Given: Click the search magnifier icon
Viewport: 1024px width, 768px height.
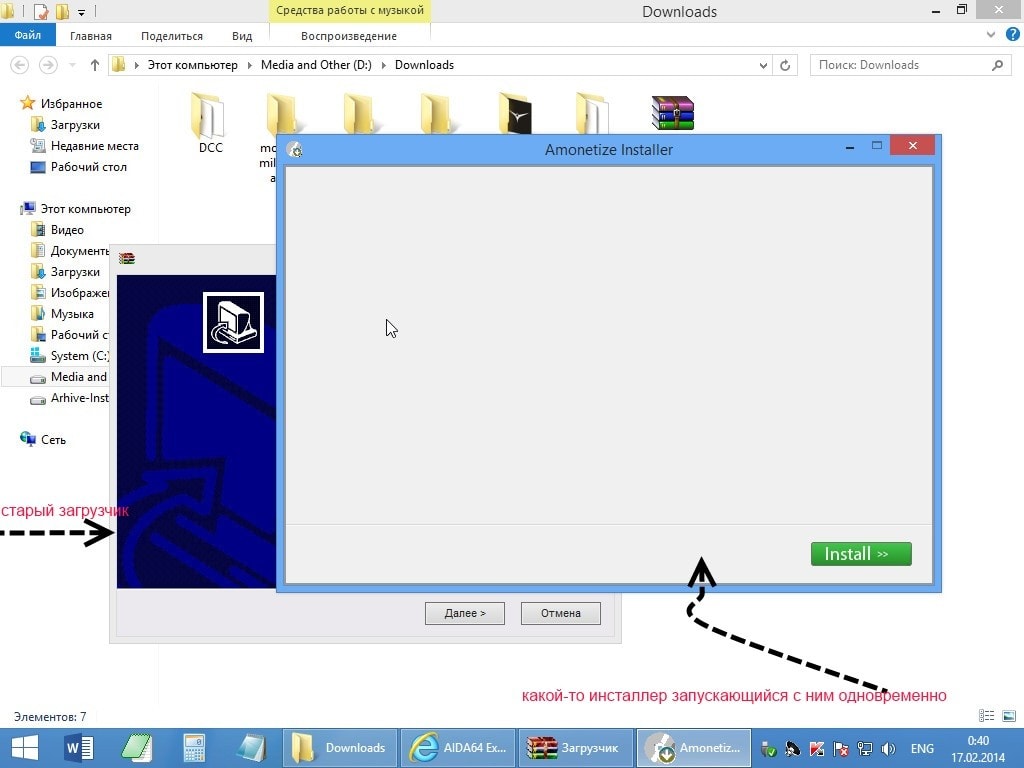Looking at the screenshot, I should [997, 65].
